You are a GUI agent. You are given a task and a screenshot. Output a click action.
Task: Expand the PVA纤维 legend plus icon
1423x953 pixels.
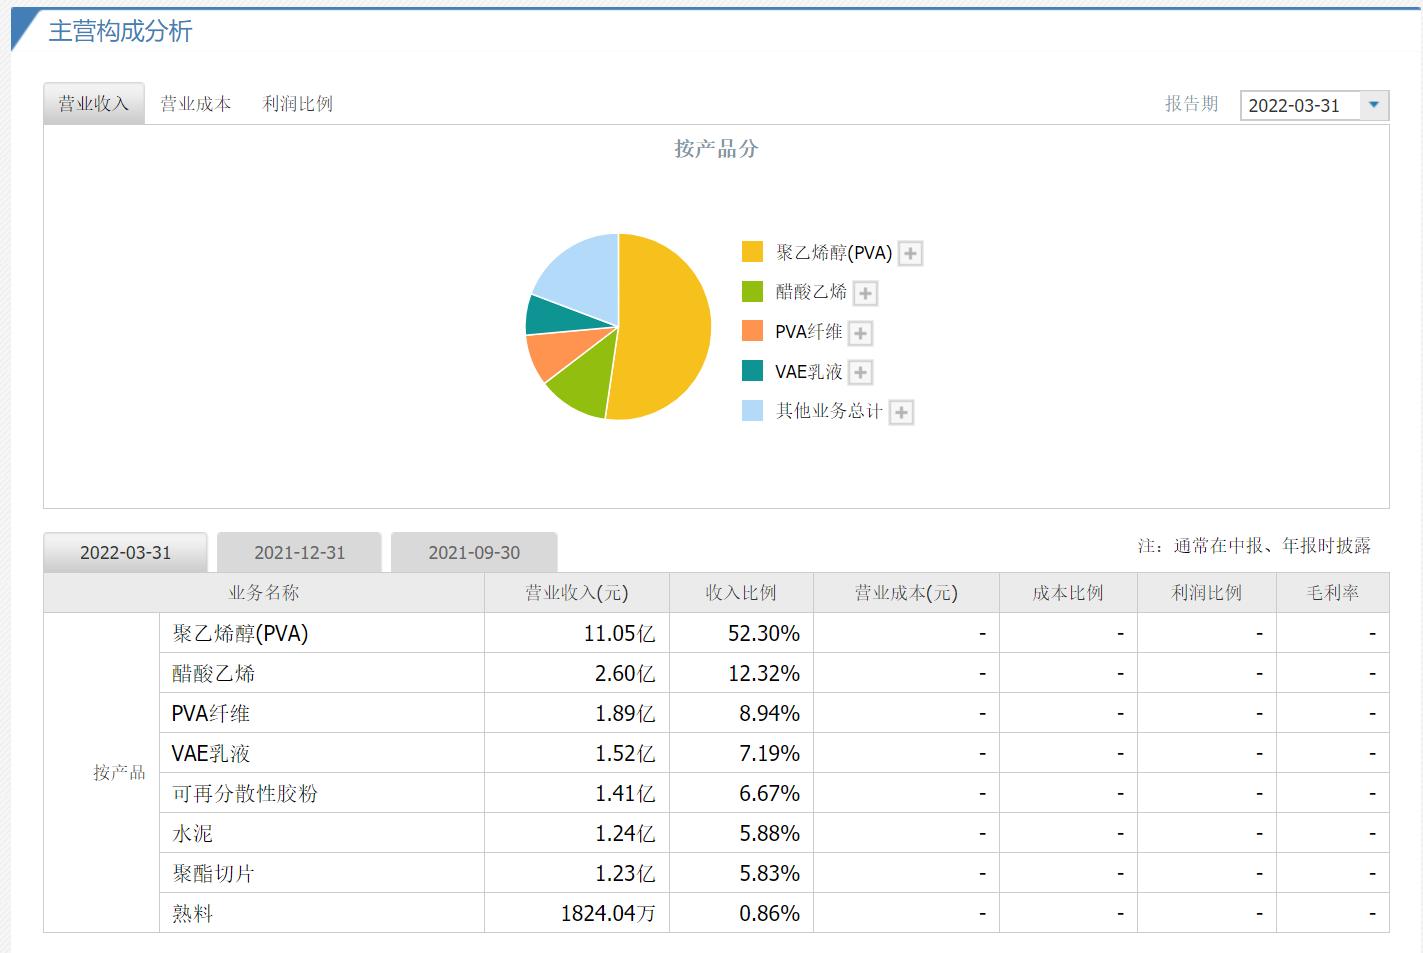click(x=860, y=333)
